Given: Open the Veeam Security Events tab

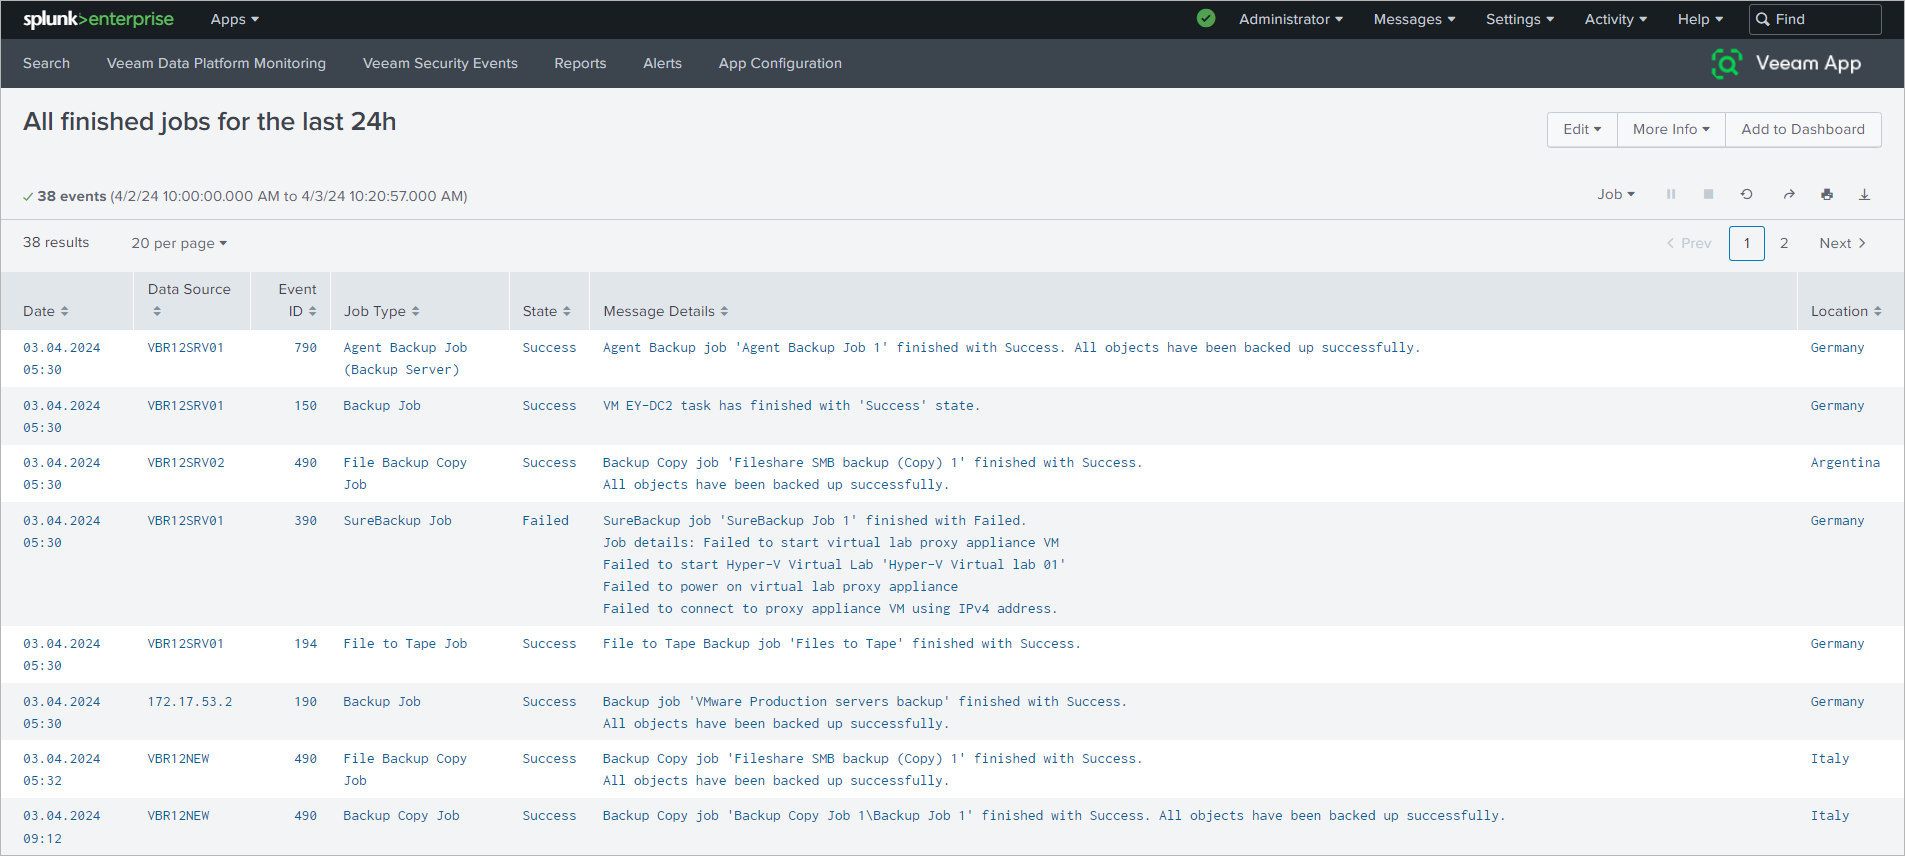Looking at the screenshot, I should click(440, 63).
